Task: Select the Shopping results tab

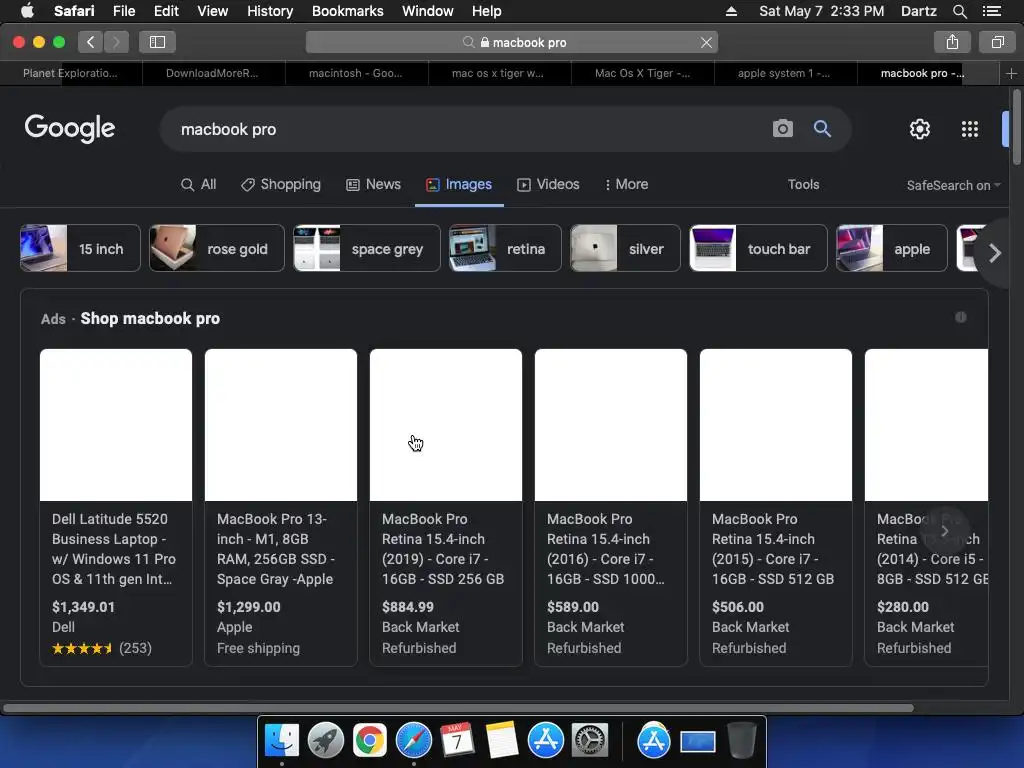Action: pos(281,185)
